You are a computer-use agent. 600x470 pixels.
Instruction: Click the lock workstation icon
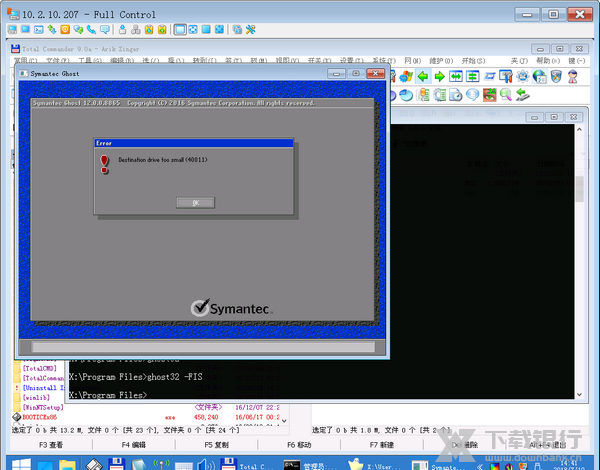122,29
